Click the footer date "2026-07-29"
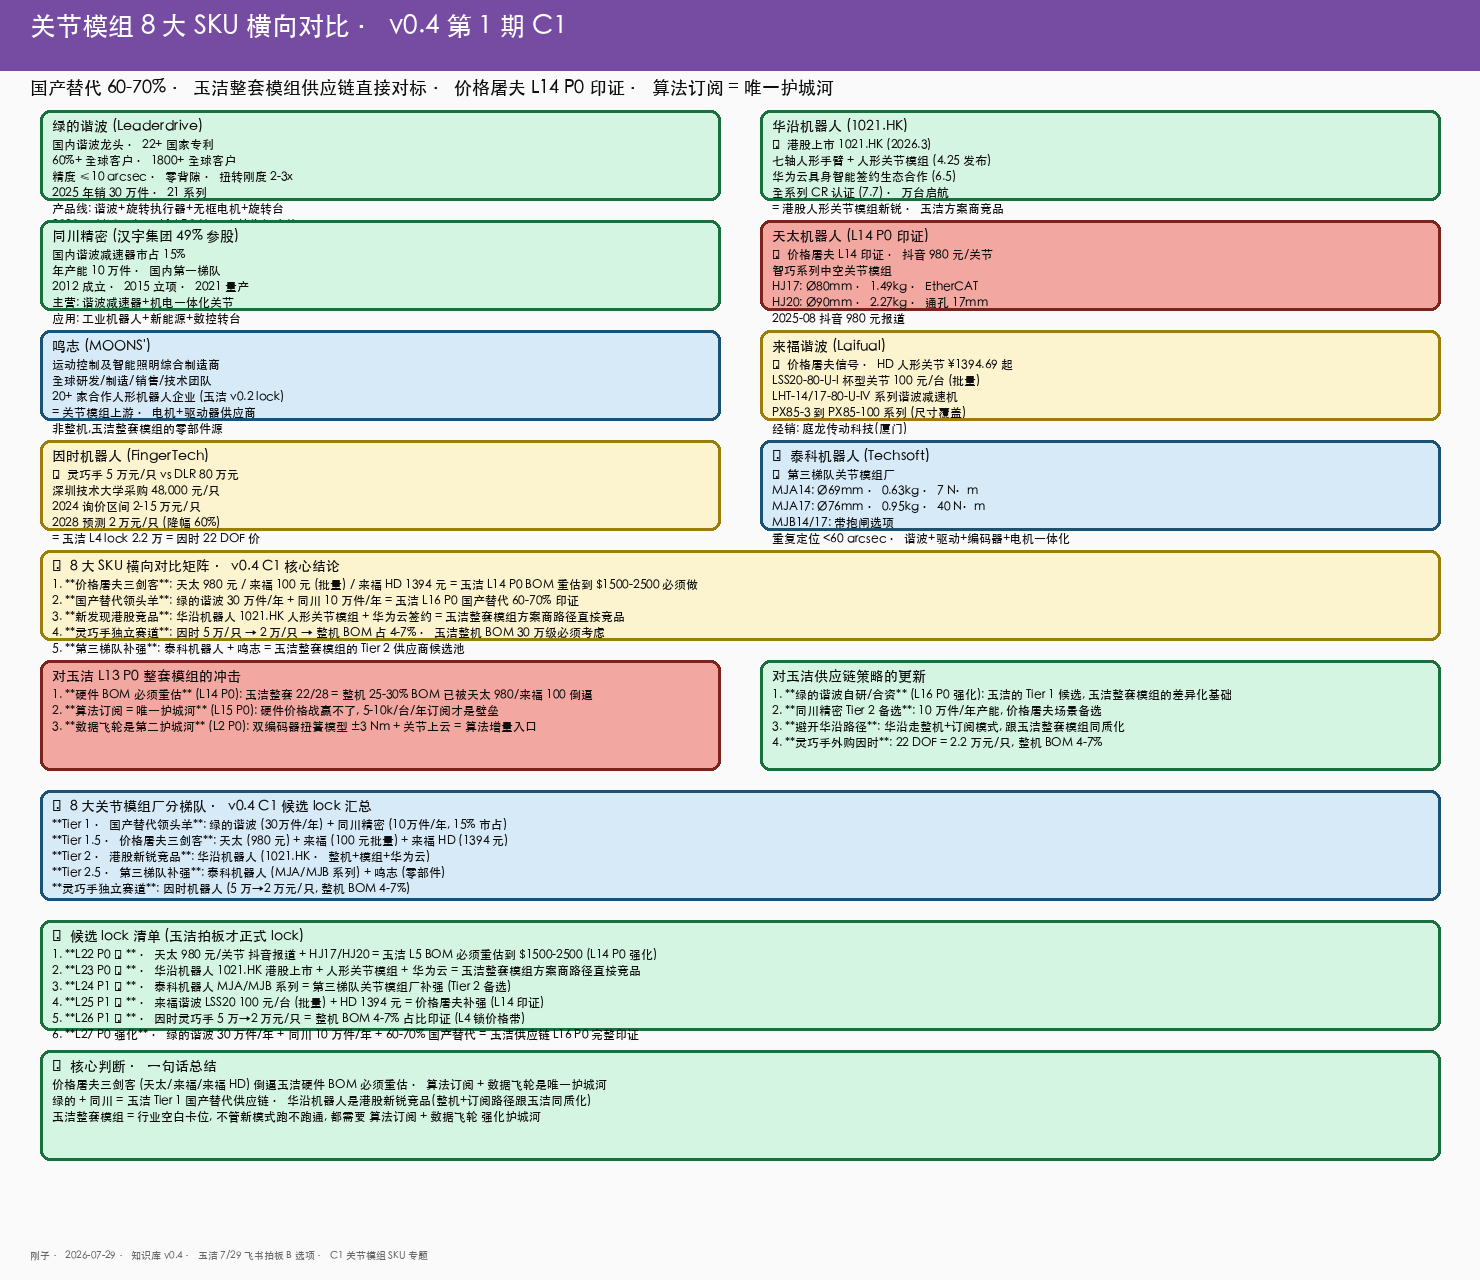The height and width of the screenshot is (1280, 1480). click(x=90, y=1255)
